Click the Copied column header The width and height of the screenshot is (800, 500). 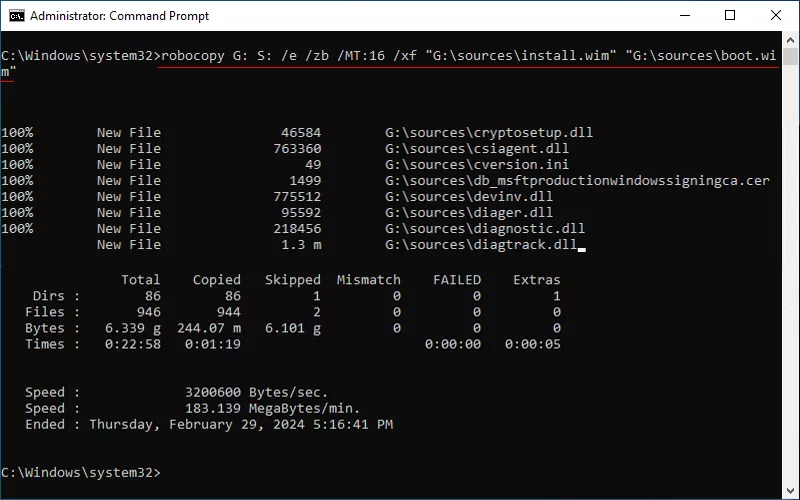coord(217,280)
